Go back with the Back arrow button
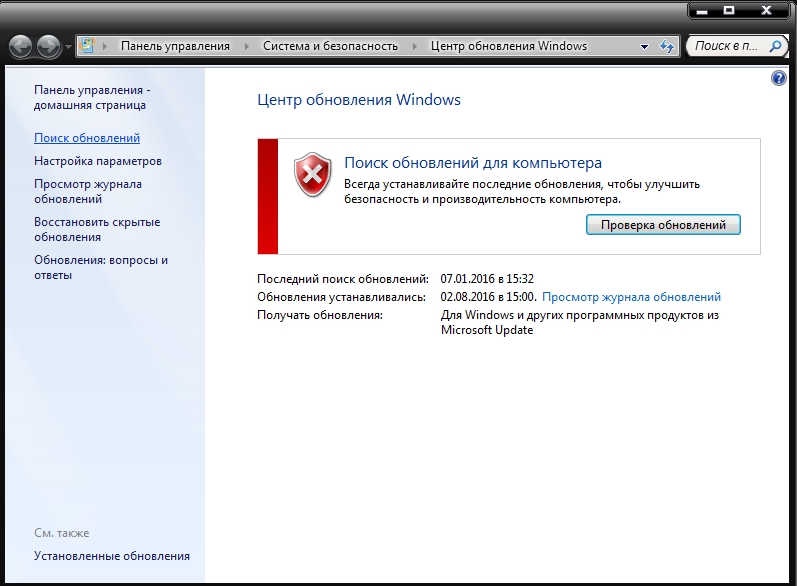The width and height of the screenshot is (797, 586). [20, 46]
